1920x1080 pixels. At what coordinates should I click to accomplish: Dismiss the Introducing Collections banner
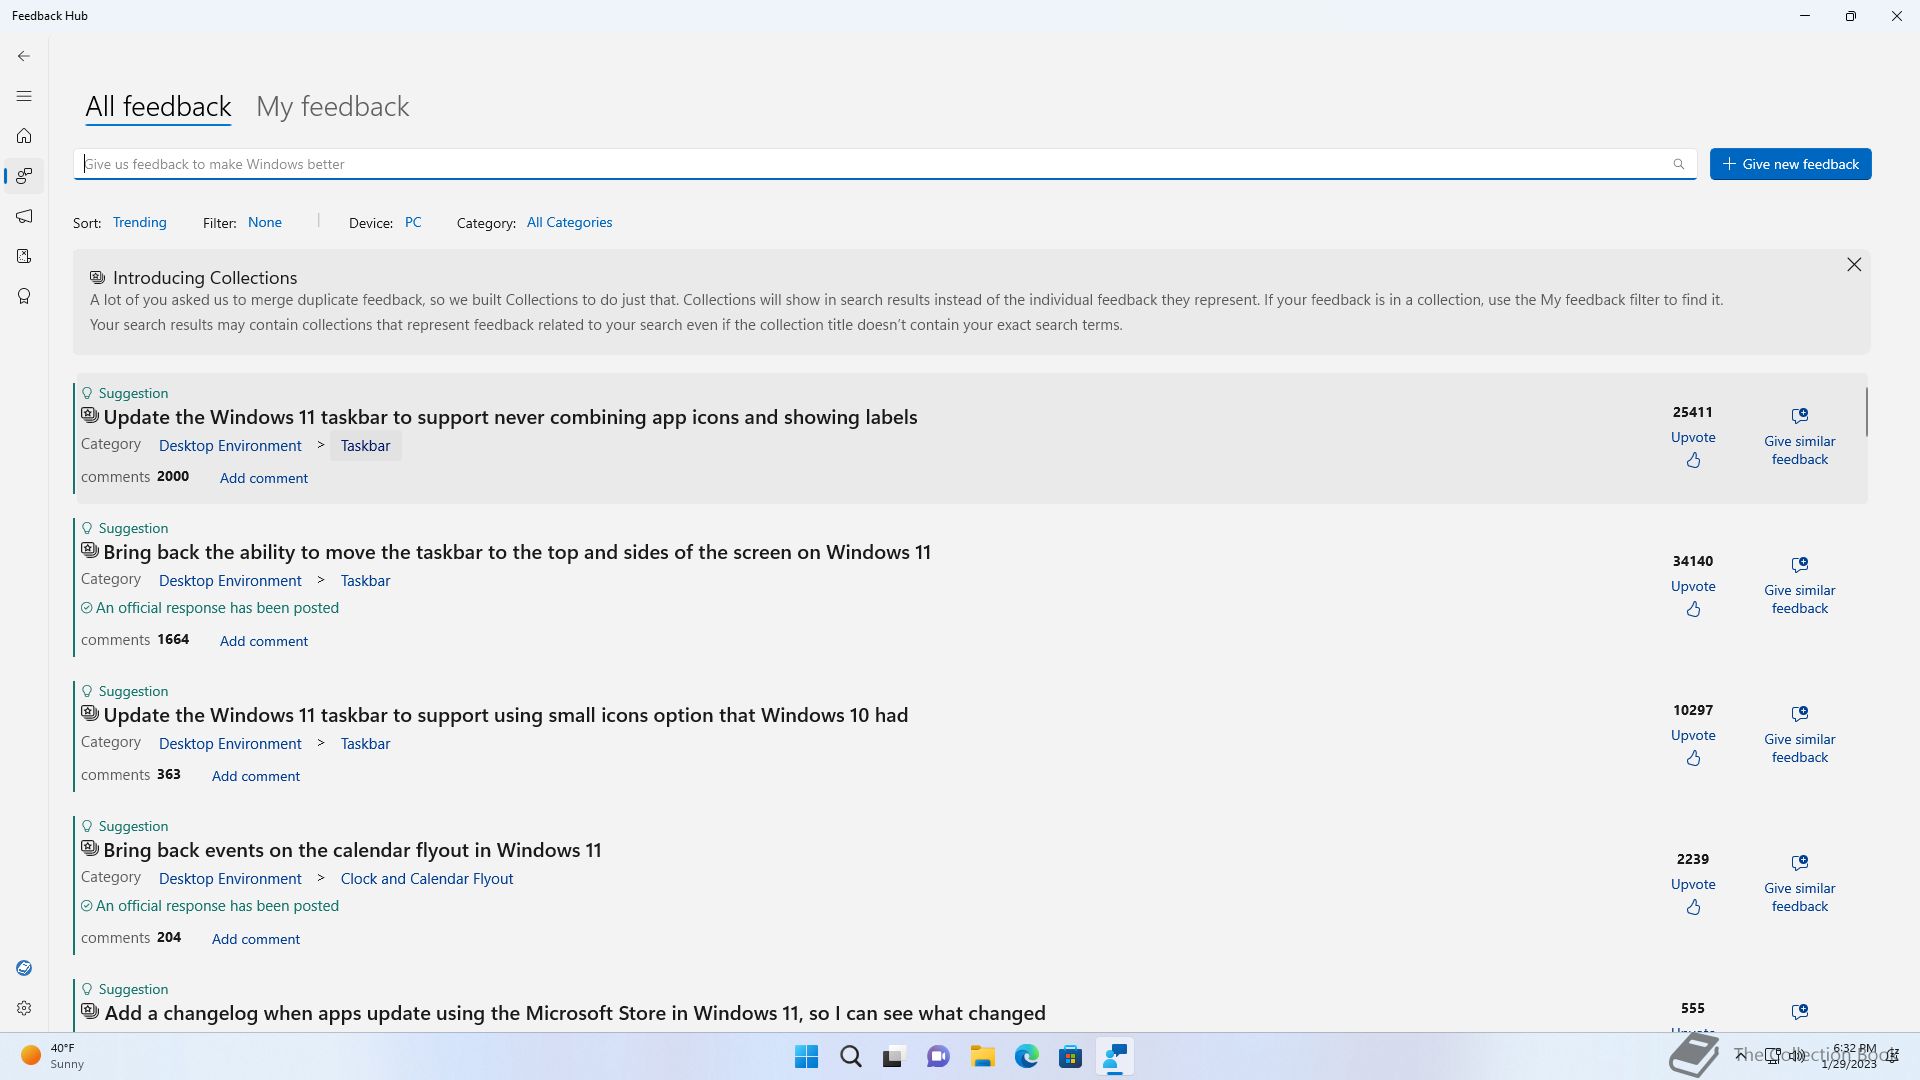tap(1854, 264)
